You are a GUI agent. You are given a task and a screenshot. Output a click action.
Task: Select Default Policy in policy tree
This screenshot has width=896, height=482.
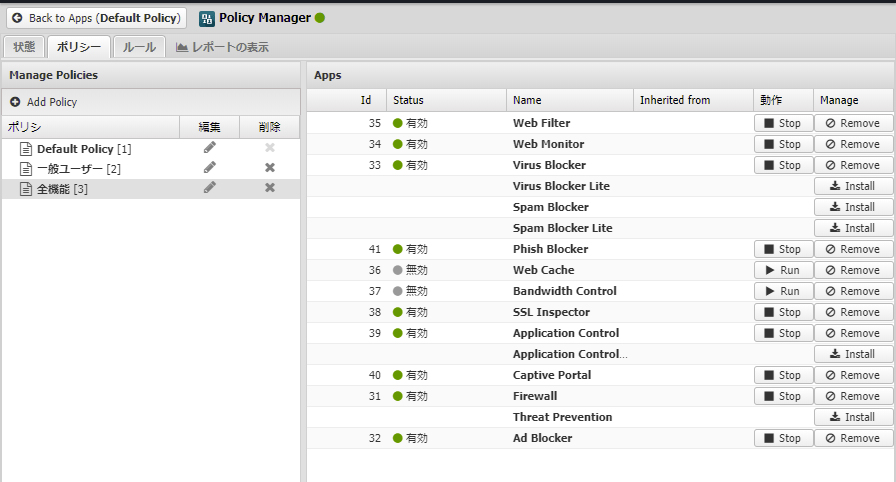coord(83,148)
